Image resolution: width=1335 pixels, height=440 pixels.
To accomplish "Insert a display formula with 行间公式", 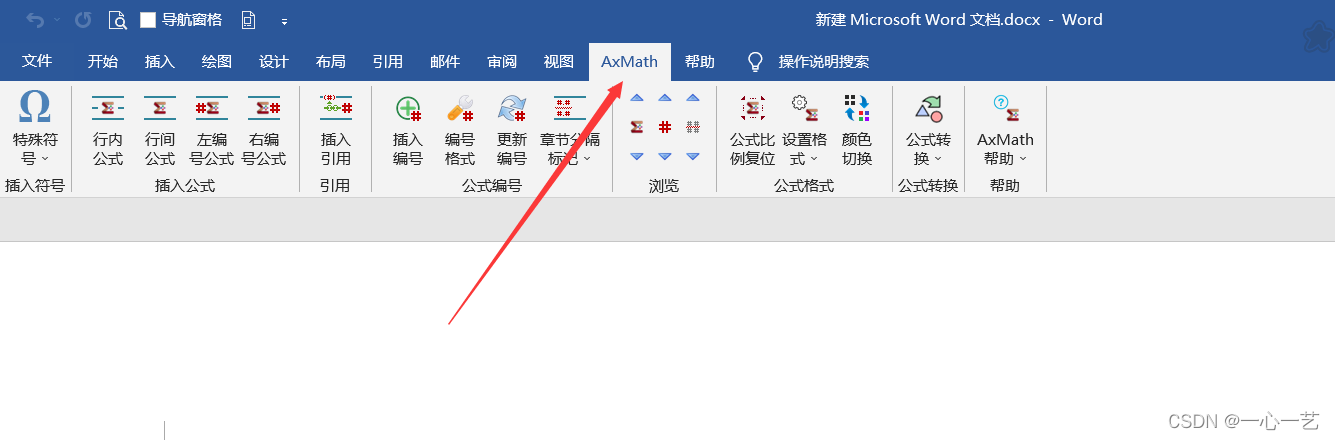I will [160, 129].
